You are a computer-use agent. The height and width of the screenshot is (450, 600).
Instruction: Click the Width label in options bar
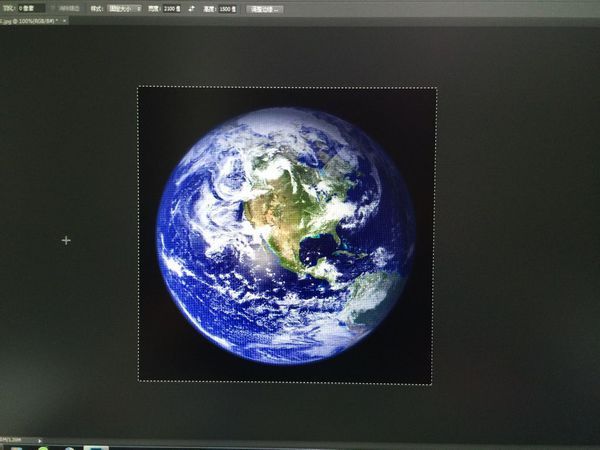tap(153, 8)
